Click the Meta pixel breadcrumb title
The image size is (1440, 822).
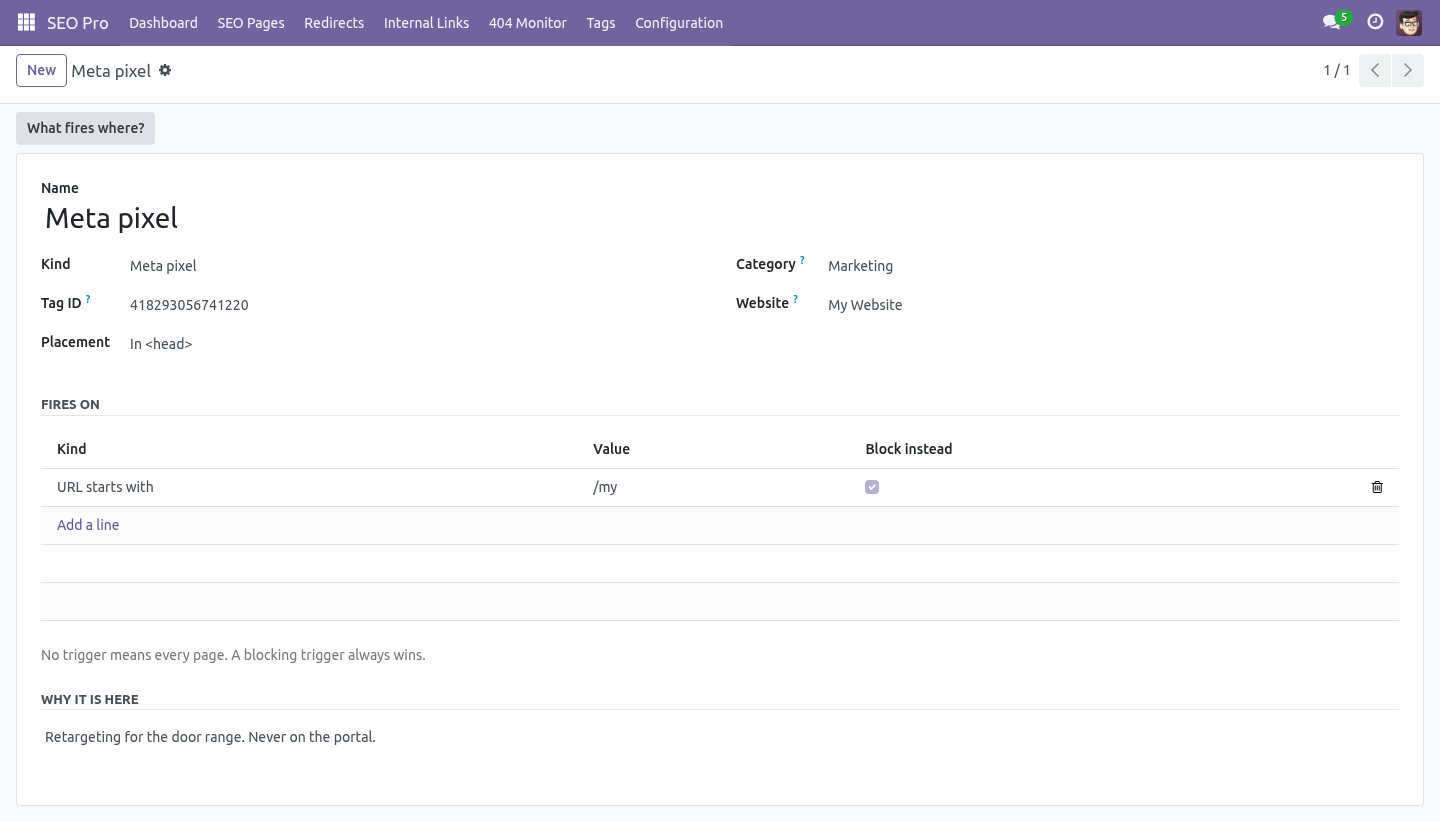point(111,71)
